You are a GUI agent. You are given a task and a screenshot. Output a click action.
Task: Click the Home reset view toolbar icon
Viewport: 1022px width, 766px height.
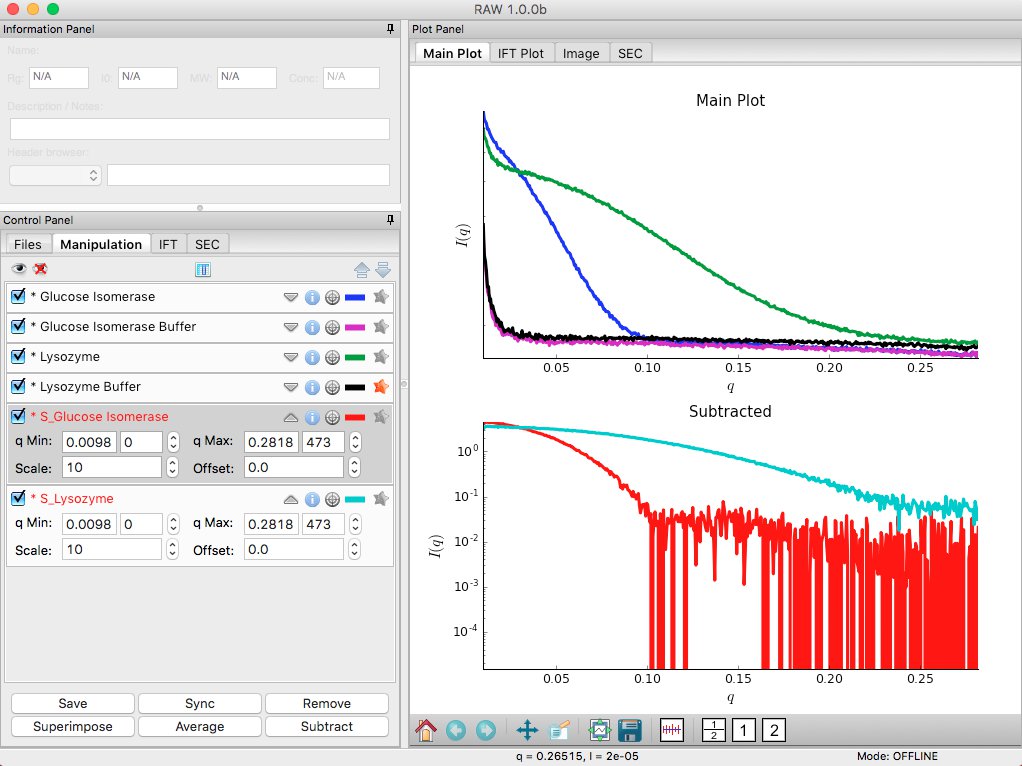[x=426, y=730]
